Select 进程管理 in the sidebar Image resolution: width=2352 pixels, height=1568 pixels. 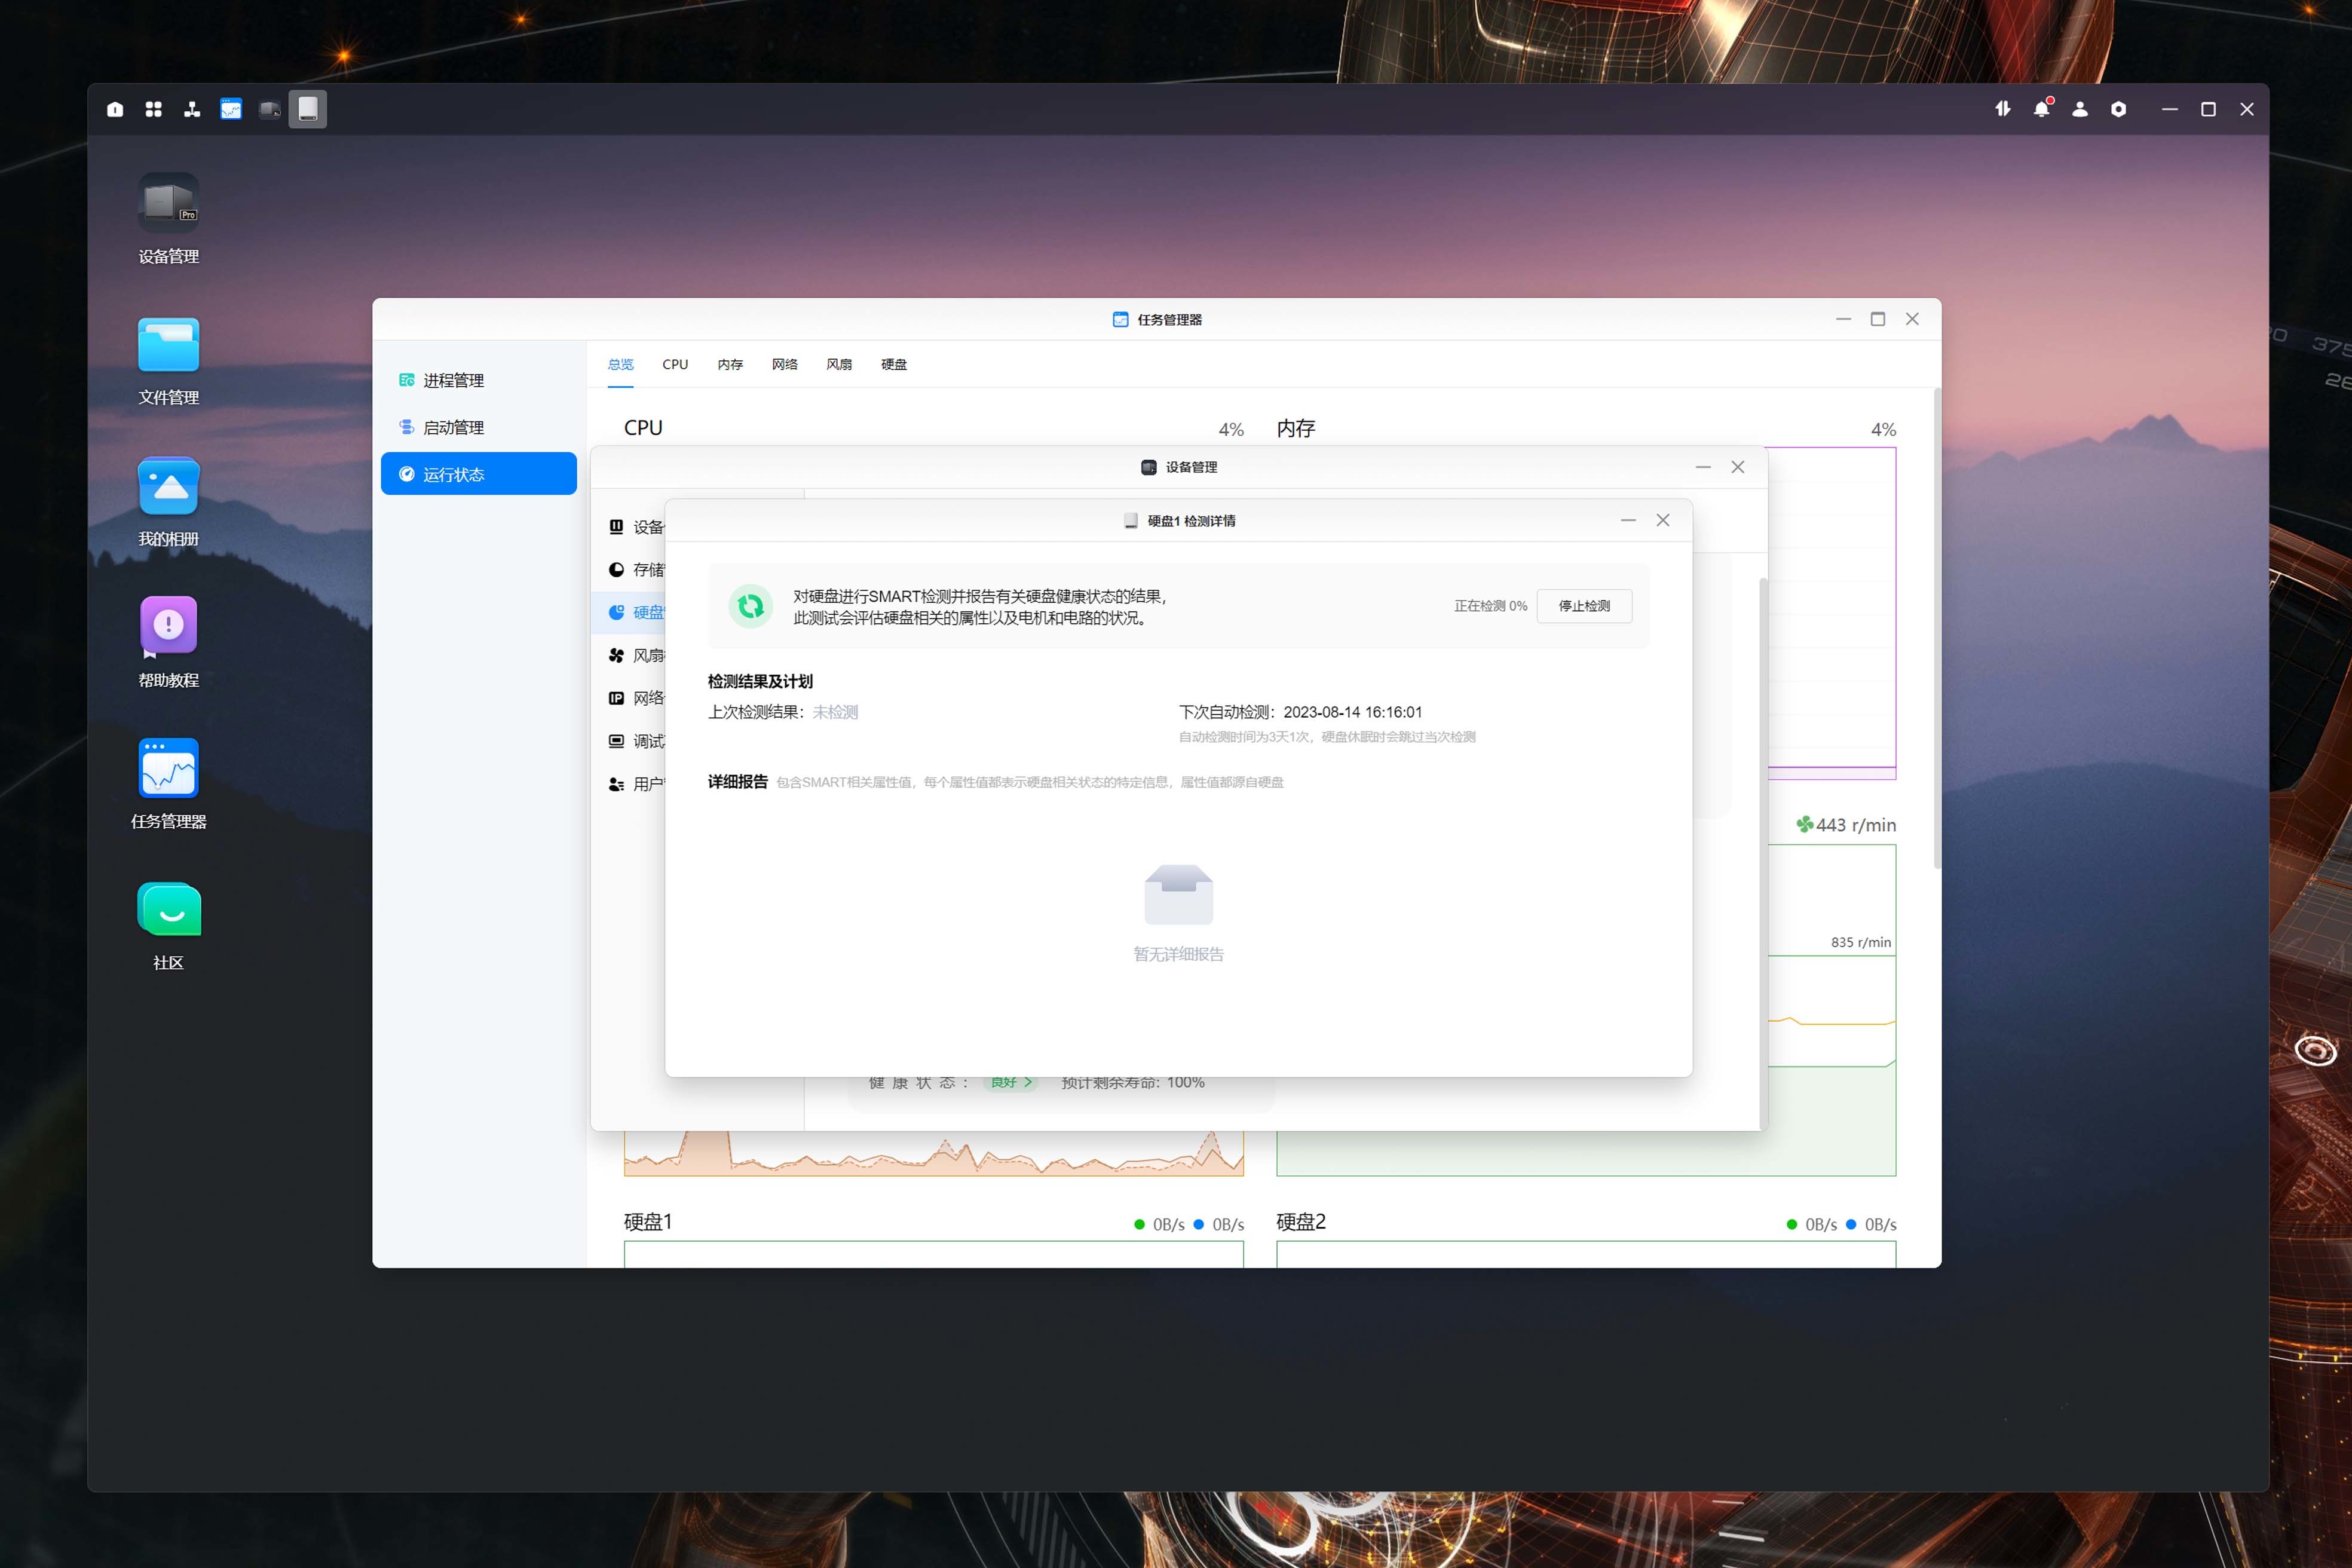pyautogui.click(x=453, y=380)
